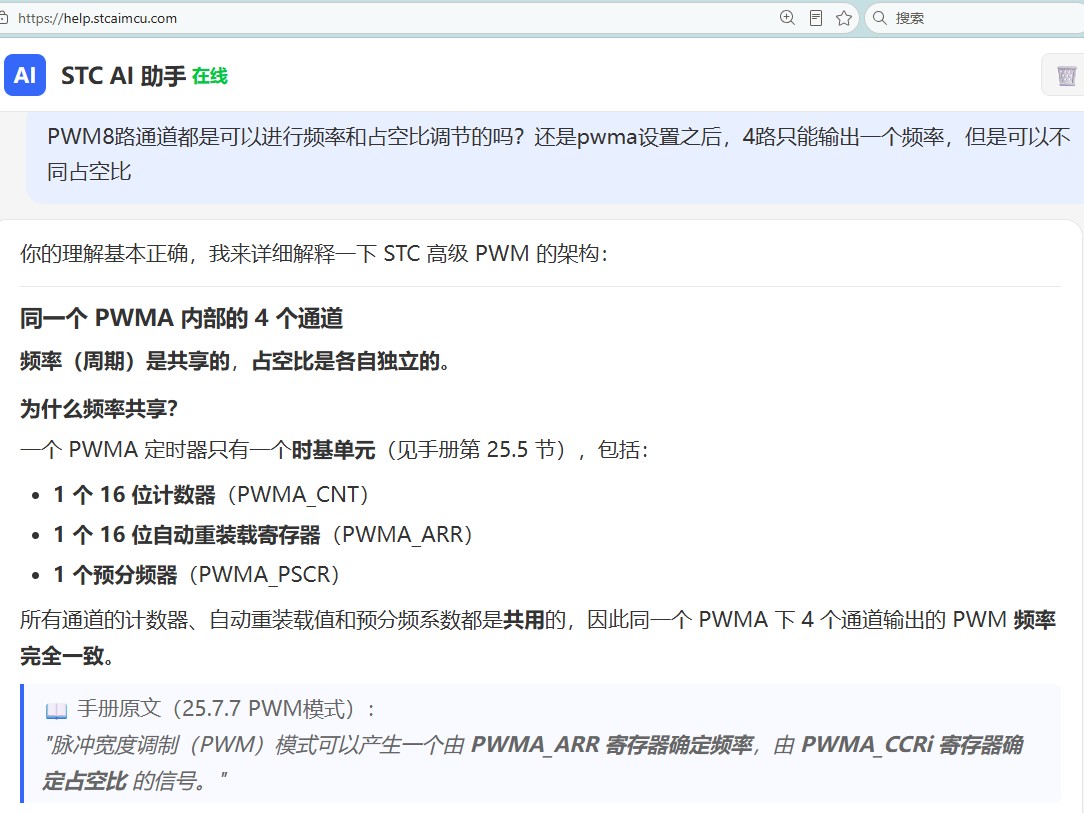Click the intro line 你的理解基本正确

(x=314, y=254)
